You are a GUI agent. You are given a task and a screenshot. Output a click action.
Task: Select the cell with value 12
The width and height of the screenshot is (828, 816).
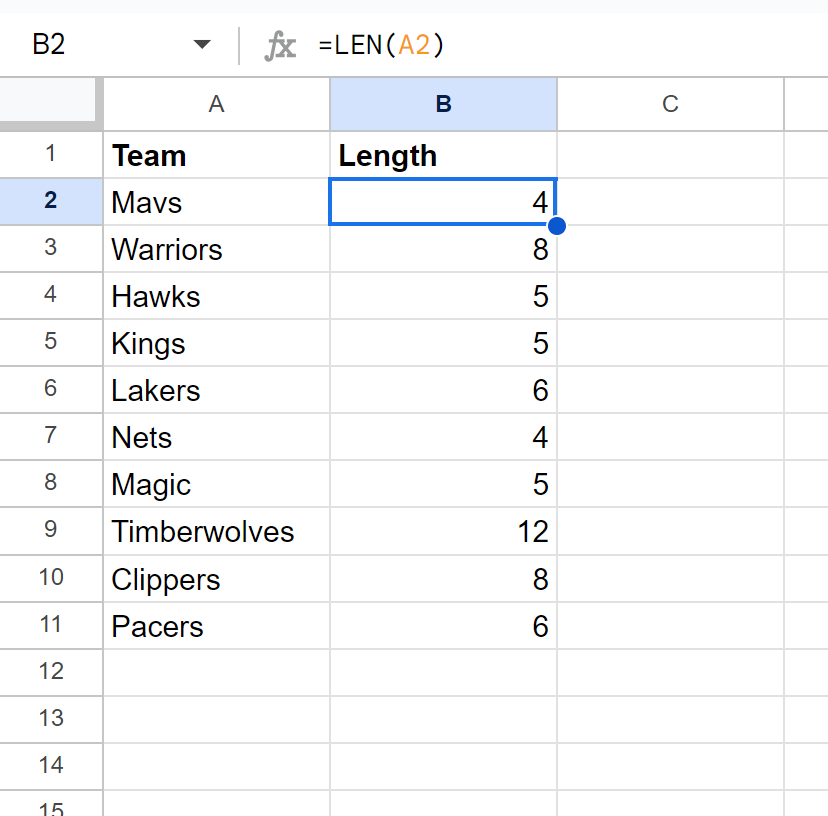443,531
